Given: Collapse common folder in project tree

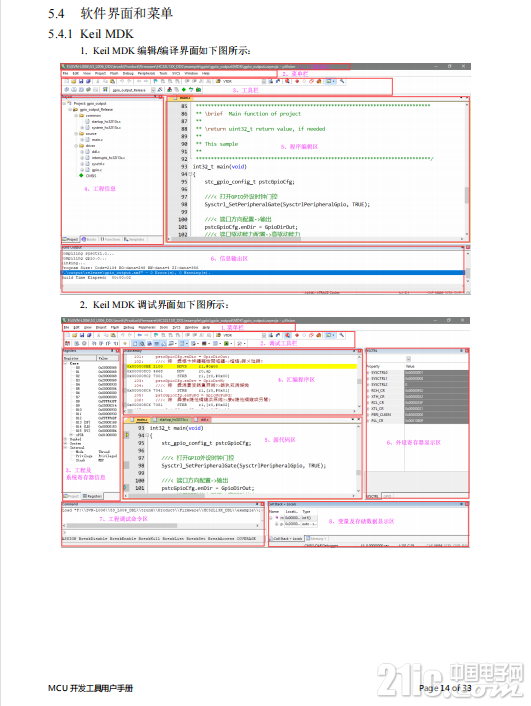Looking at the screenshot, I should [76, 116].
